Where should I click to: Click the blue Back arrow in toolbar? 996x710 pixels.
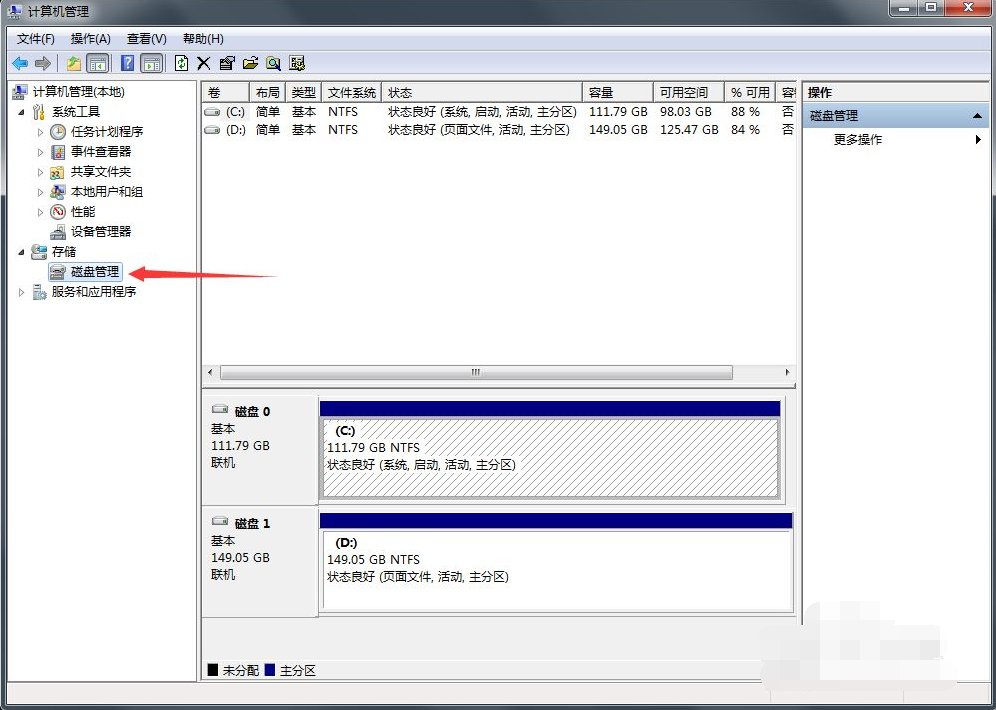point(20,63)
